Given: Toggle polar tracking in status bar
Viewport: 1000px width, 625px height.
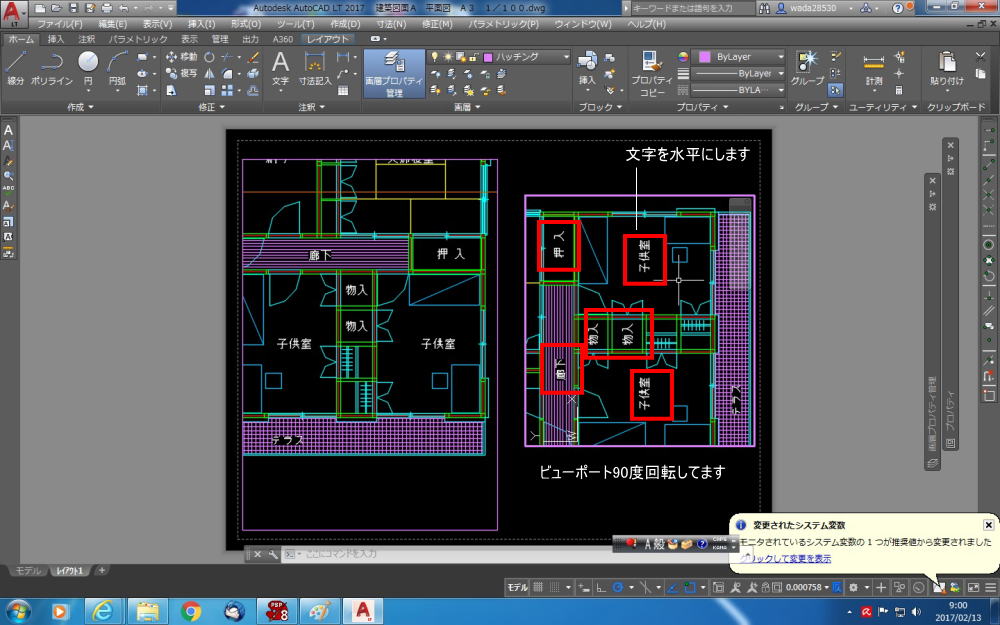Looking at the screenshot, I should [617, 587].
